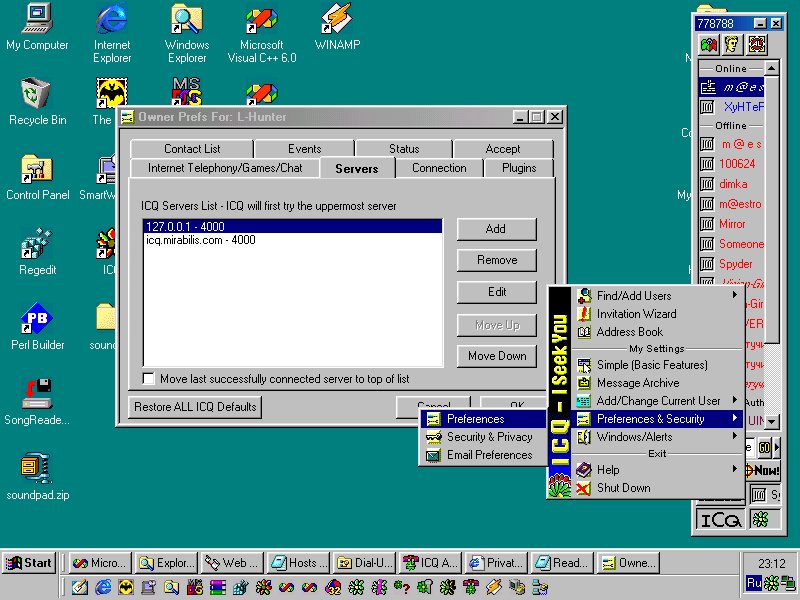Viewport: 800px width, 600px height.
Task: Select offline contact dimka in ICQ list
Action: click(731, 184)
